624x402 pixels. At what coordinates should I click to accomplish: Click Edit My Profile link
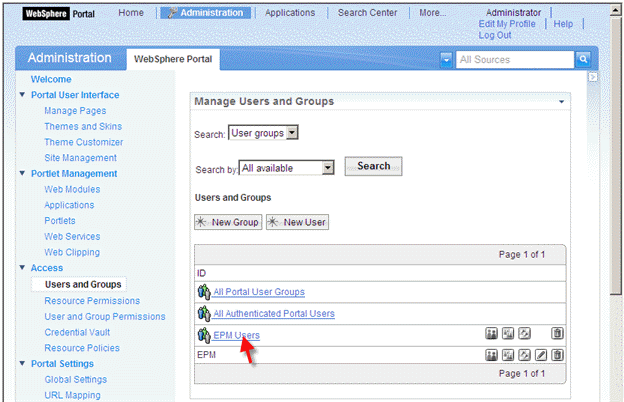click(x=507, y=24)
